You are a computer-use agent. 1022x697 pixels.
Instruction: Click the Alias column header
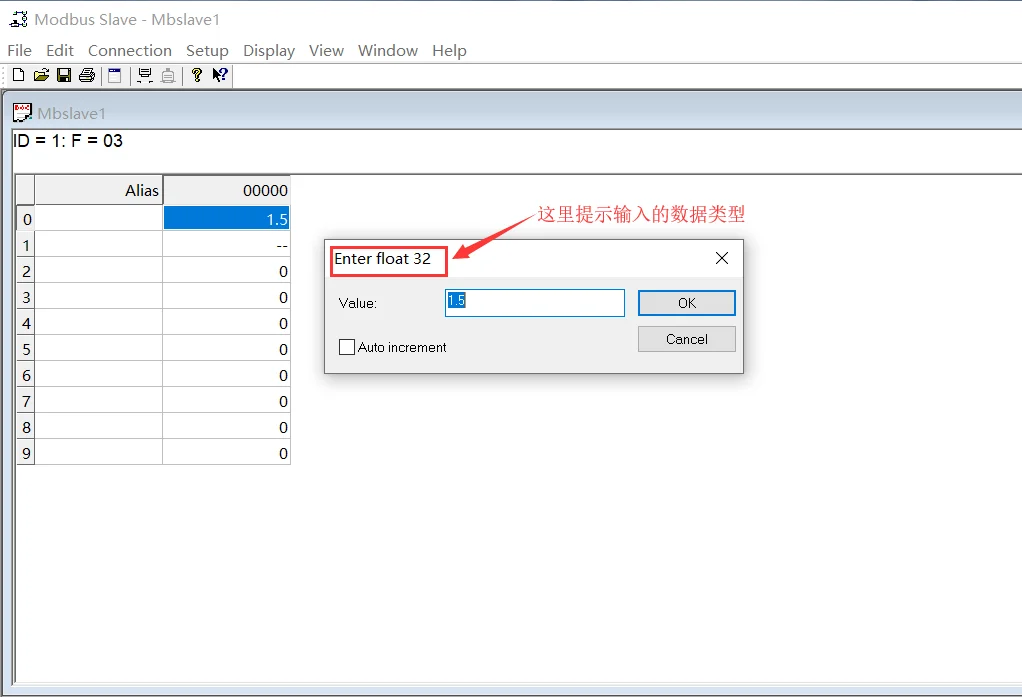click(98, 190)
